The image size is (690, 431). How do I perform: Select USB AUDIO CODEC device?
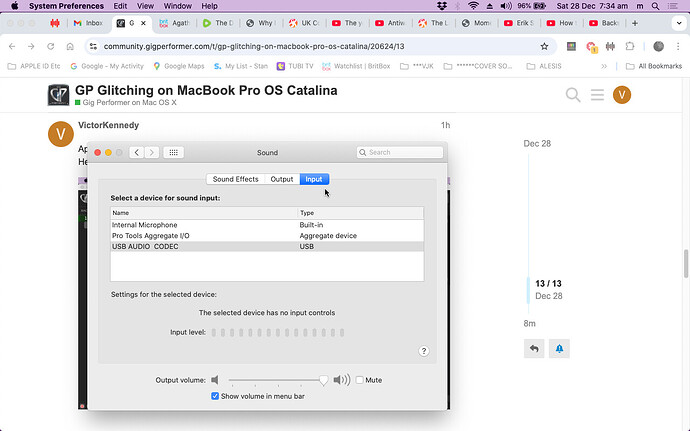tap(267, 247)
